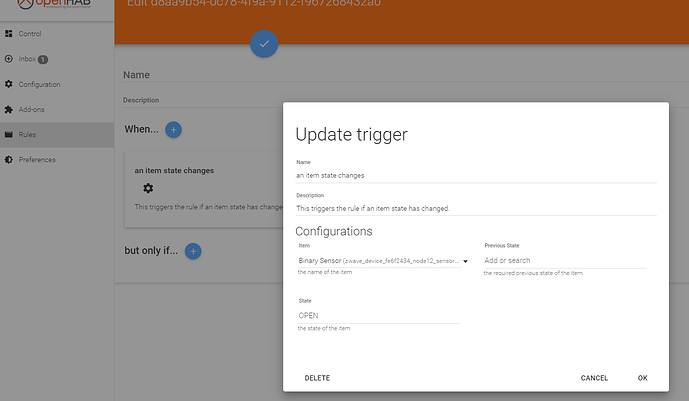Image resolution: width=689 pixels, height=401 pixels.
Task: Edit the State field containing OPEN
Action: [x=378, y=315]
